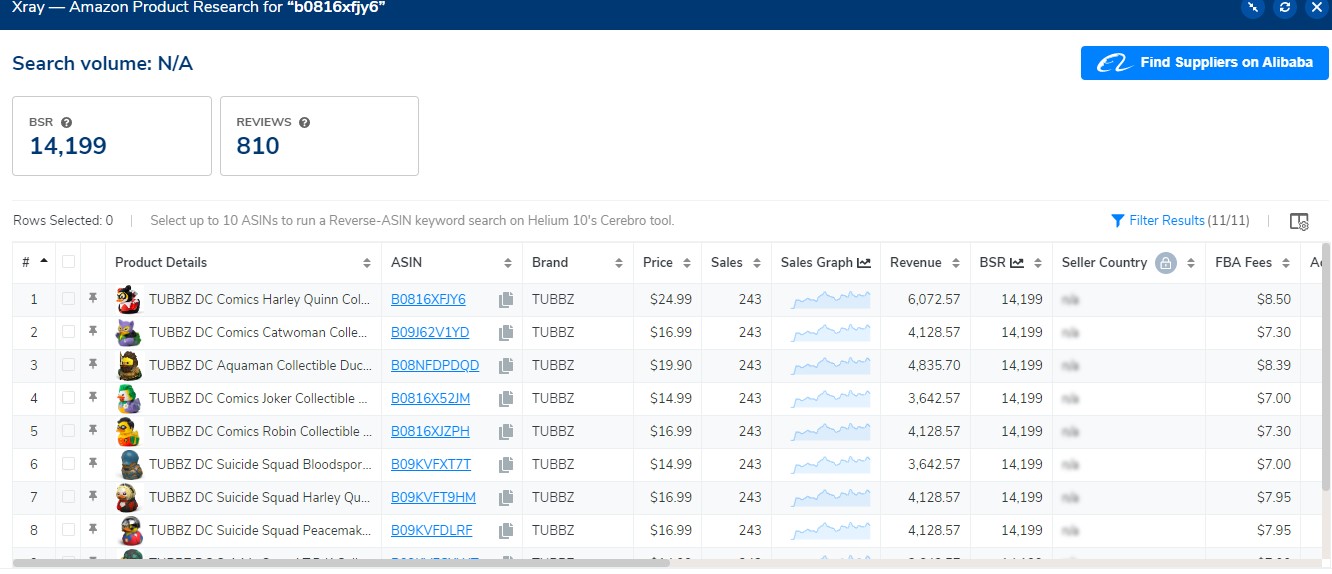Copy ASIN B0816X52JM with the copy icon
Image resolution: width=1332 pixels, height=574 pixels.
coord(506,398)
